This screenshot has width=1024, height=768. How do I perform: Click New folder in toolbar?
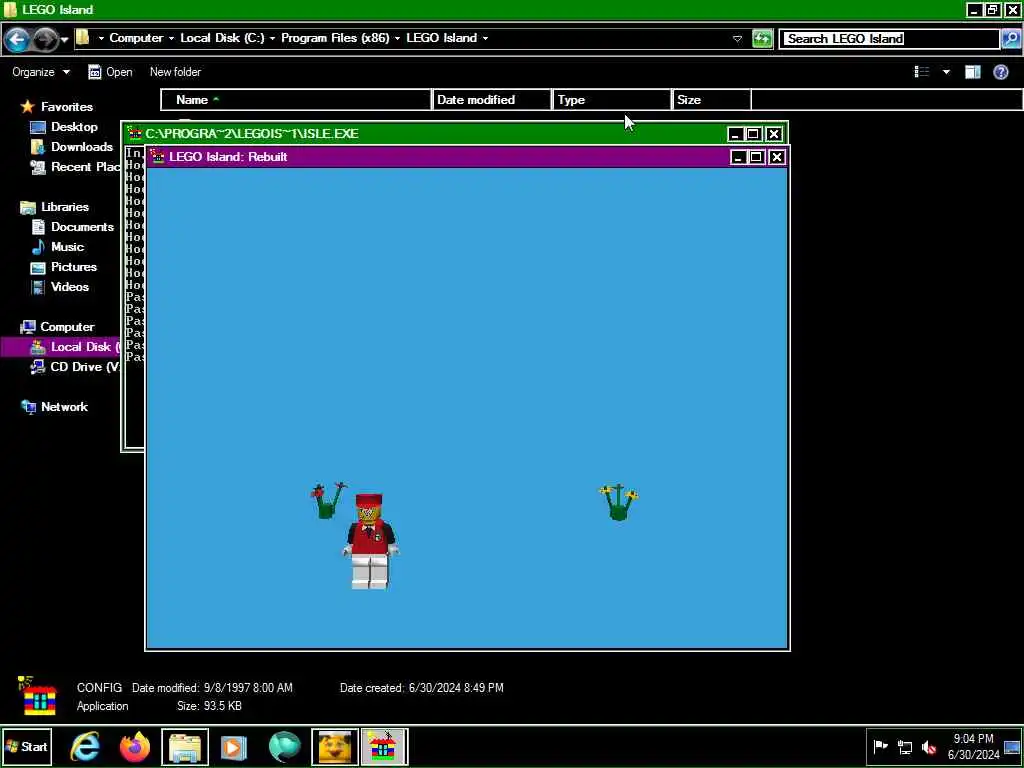click(x=175, y=72)
